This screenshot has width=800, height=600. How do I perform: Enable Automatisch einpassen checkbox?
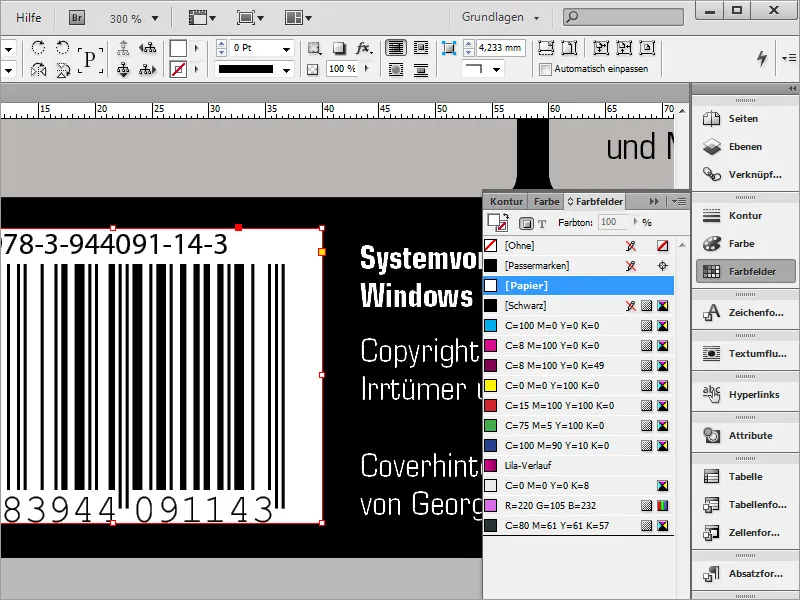[x=545, y=69]
